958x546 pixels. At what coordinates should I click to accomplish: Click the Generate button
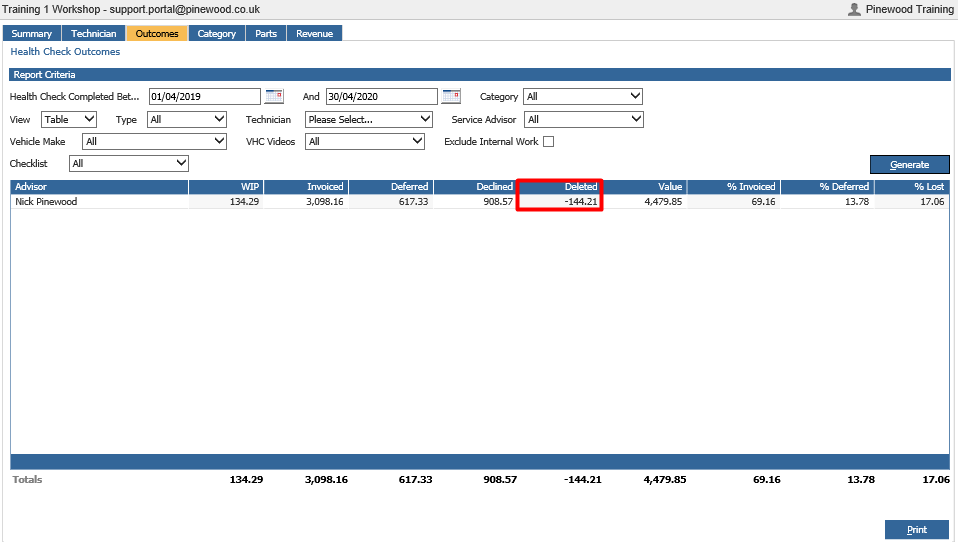[910, 165]
